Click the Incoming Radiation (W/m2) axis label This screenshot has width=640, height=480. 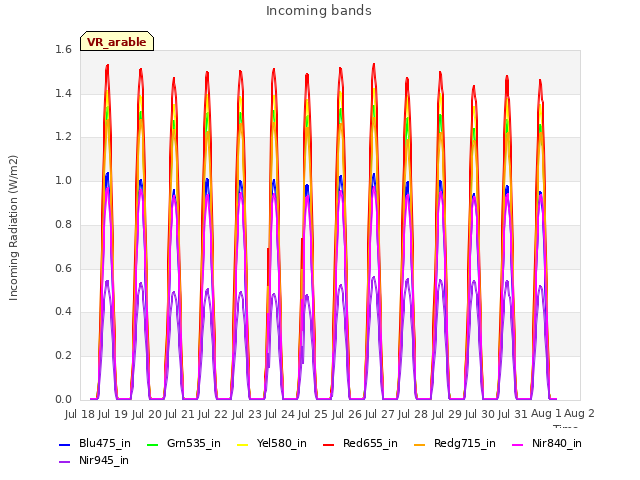pyautogui.click(x=13, y=228)
